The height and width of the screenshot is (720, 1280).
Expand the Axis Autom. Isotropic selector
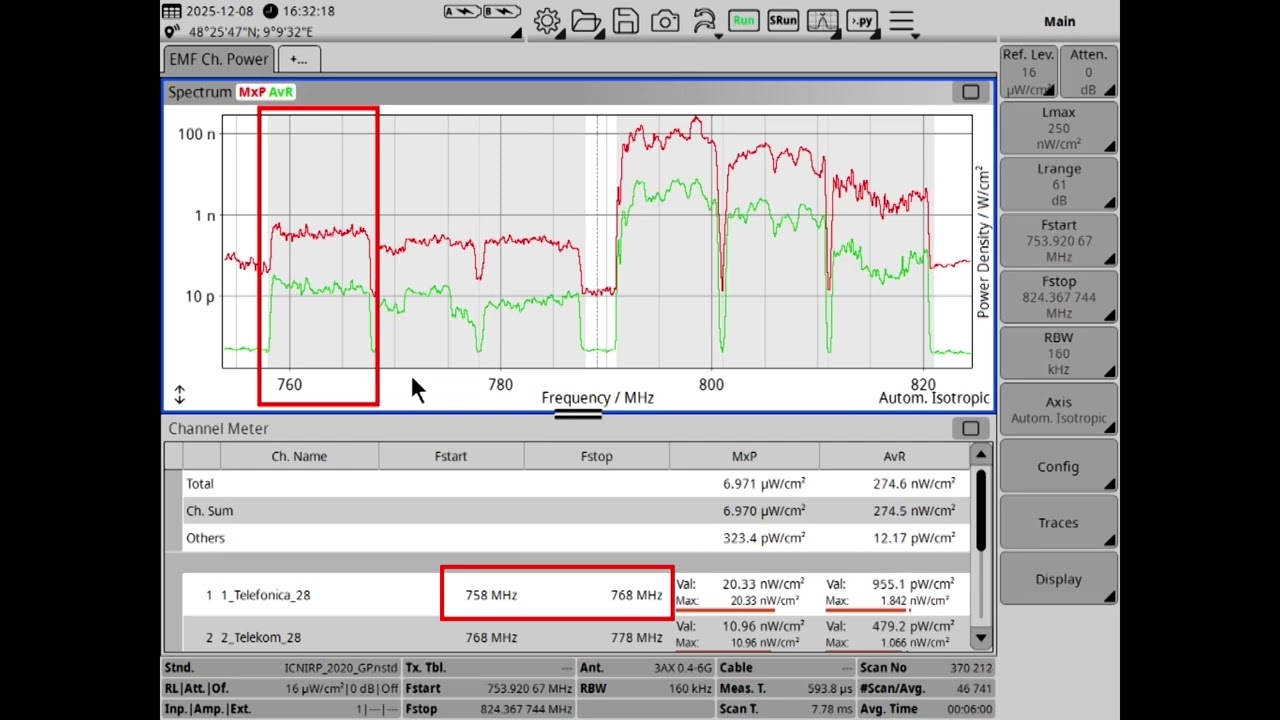[1057, 409]
